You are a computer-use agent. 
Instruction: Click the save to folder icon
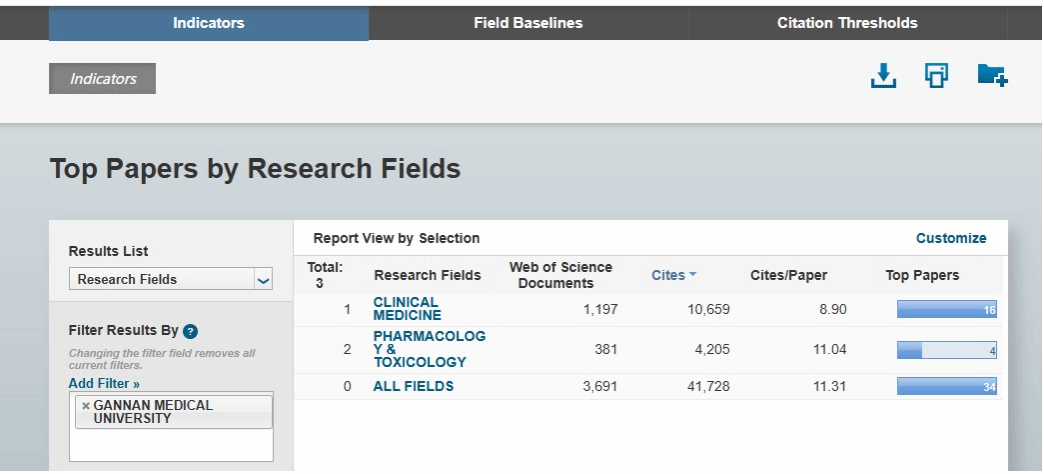[x=992, y=76]
